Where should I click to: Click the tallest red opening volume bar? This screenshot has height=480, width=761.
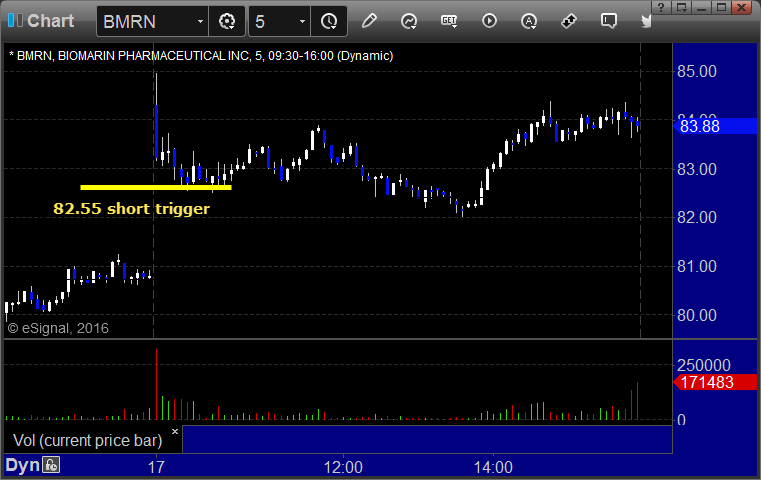[156, 384]
